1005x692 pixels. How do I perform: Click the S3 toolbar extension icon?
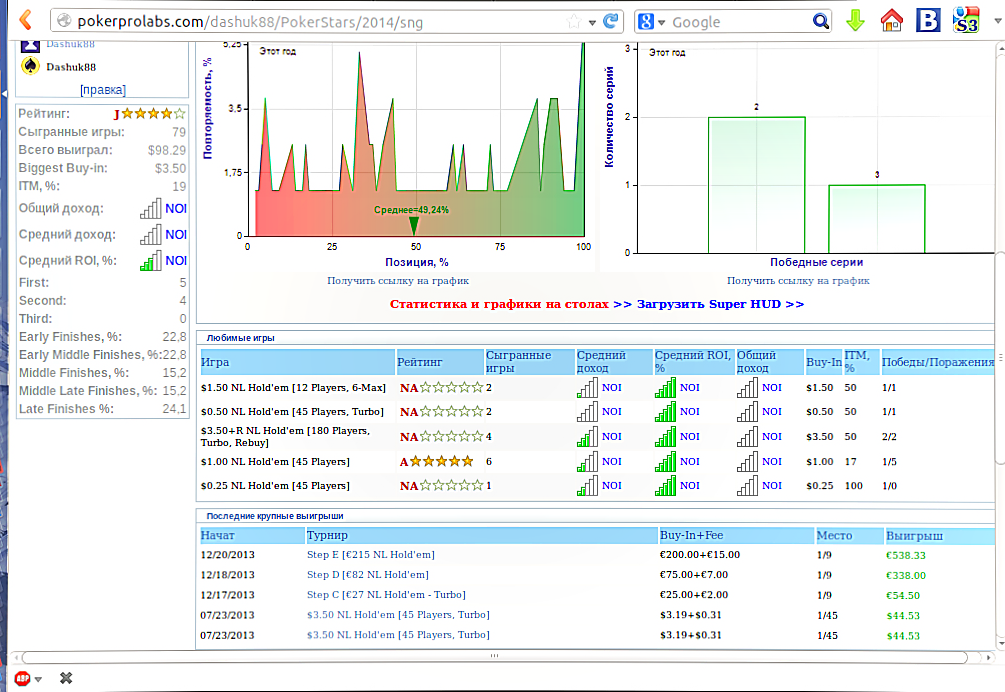tap(966, 21)
